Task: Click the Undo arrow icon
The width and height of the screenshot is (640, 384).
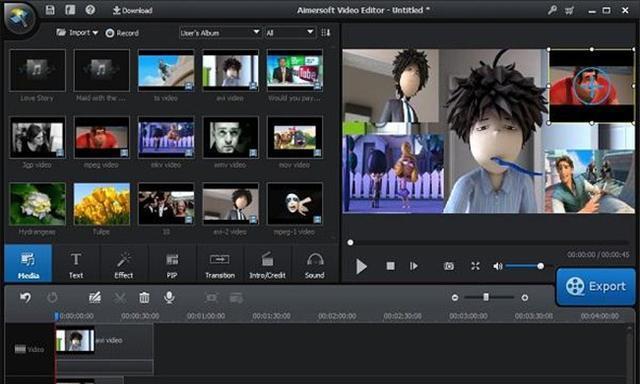Action: (25, 297)
